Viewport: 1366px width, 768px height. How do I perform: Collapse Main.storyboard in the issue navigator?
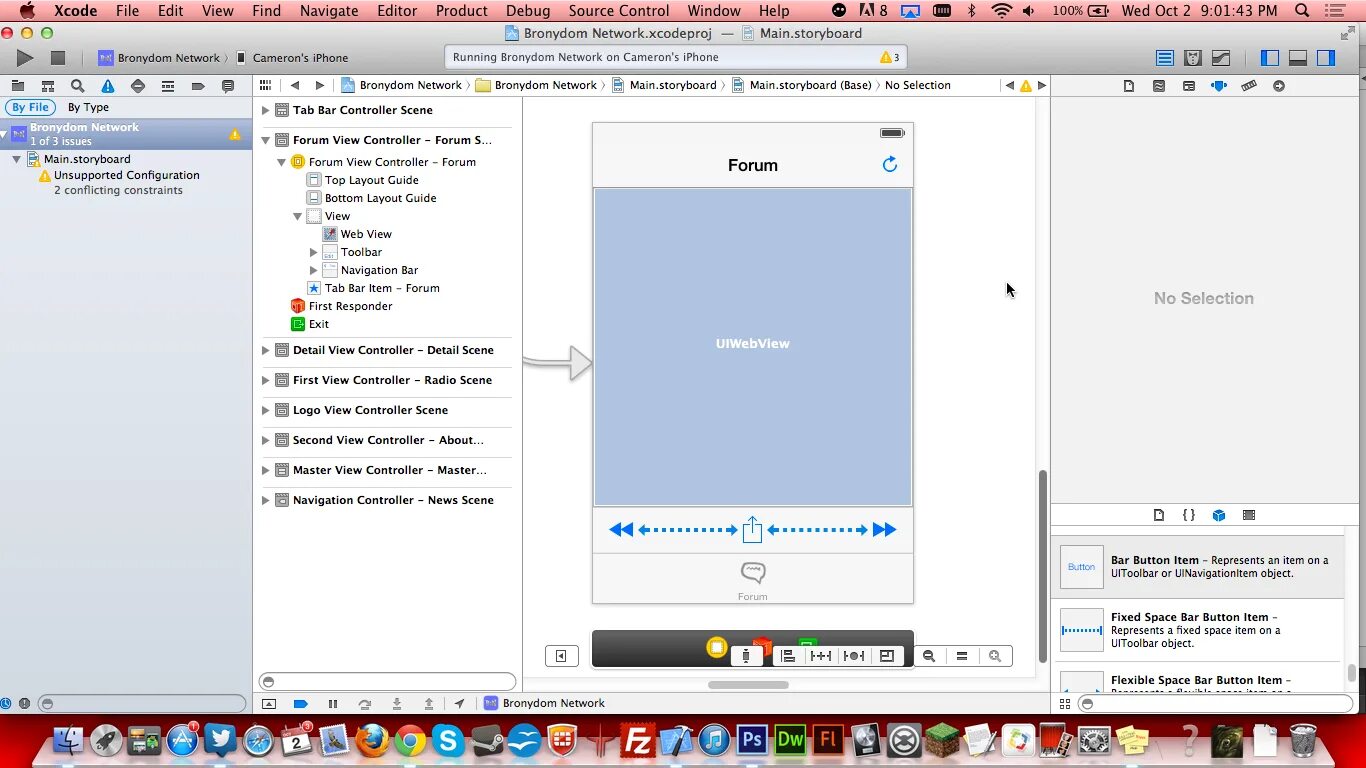(x=17, y=159)
